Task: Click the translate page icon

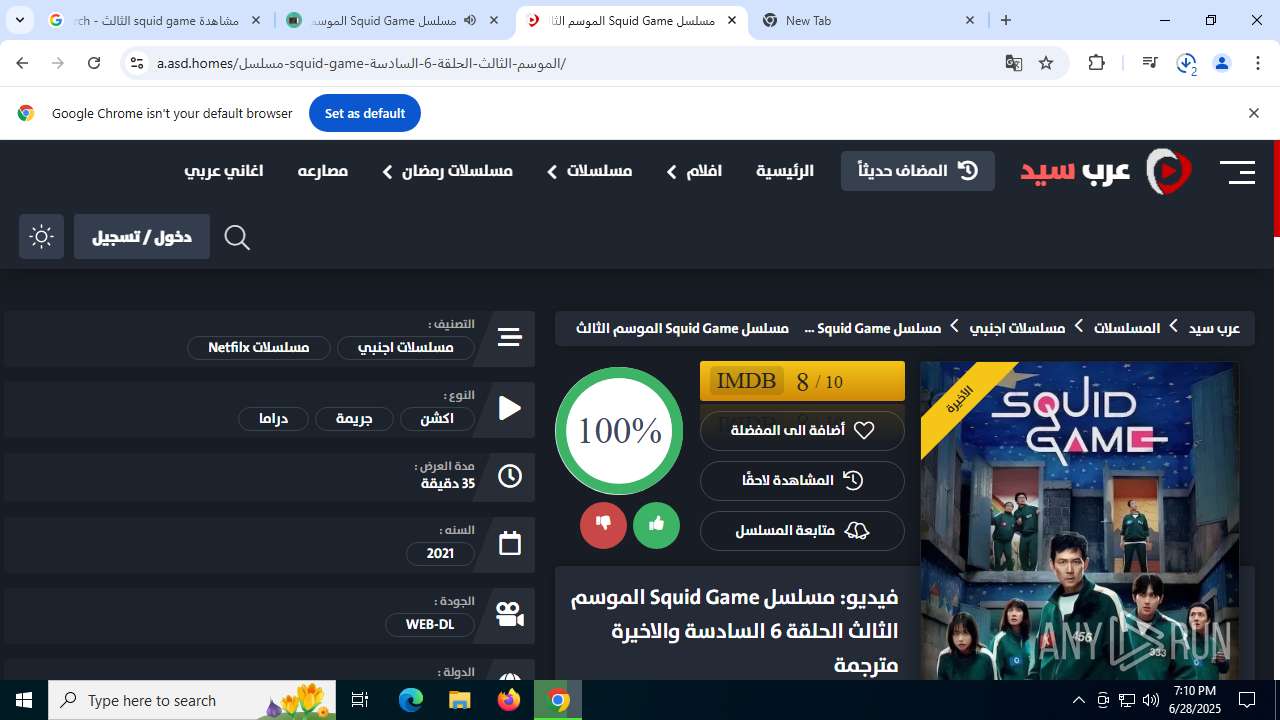Action: point(1014,63)
